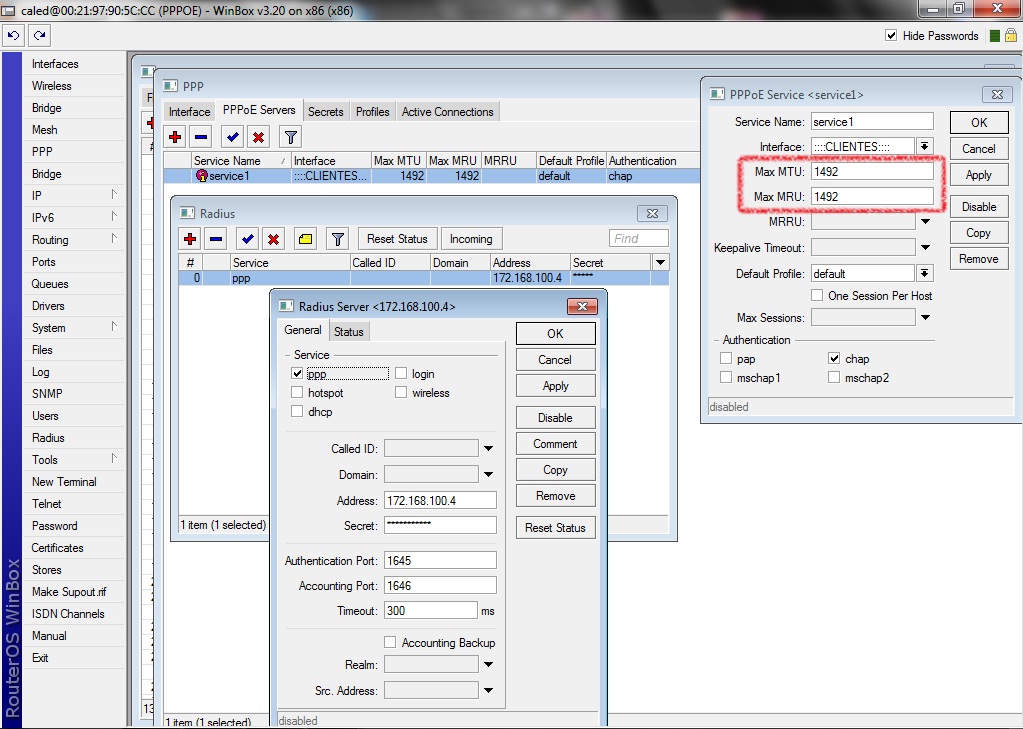Open the Default Profile dropdown
This screenshot has width=1023, height=729.
click(x=925, y=273)
